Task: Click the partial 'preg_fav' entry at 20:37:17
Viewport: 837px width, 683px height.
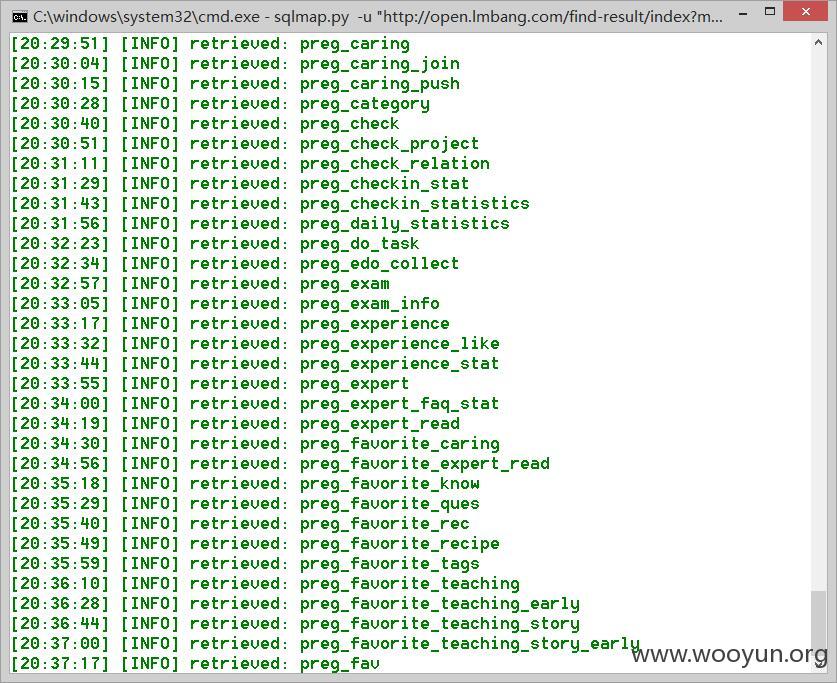Action: pyautogui.click(x=339, y=664)
